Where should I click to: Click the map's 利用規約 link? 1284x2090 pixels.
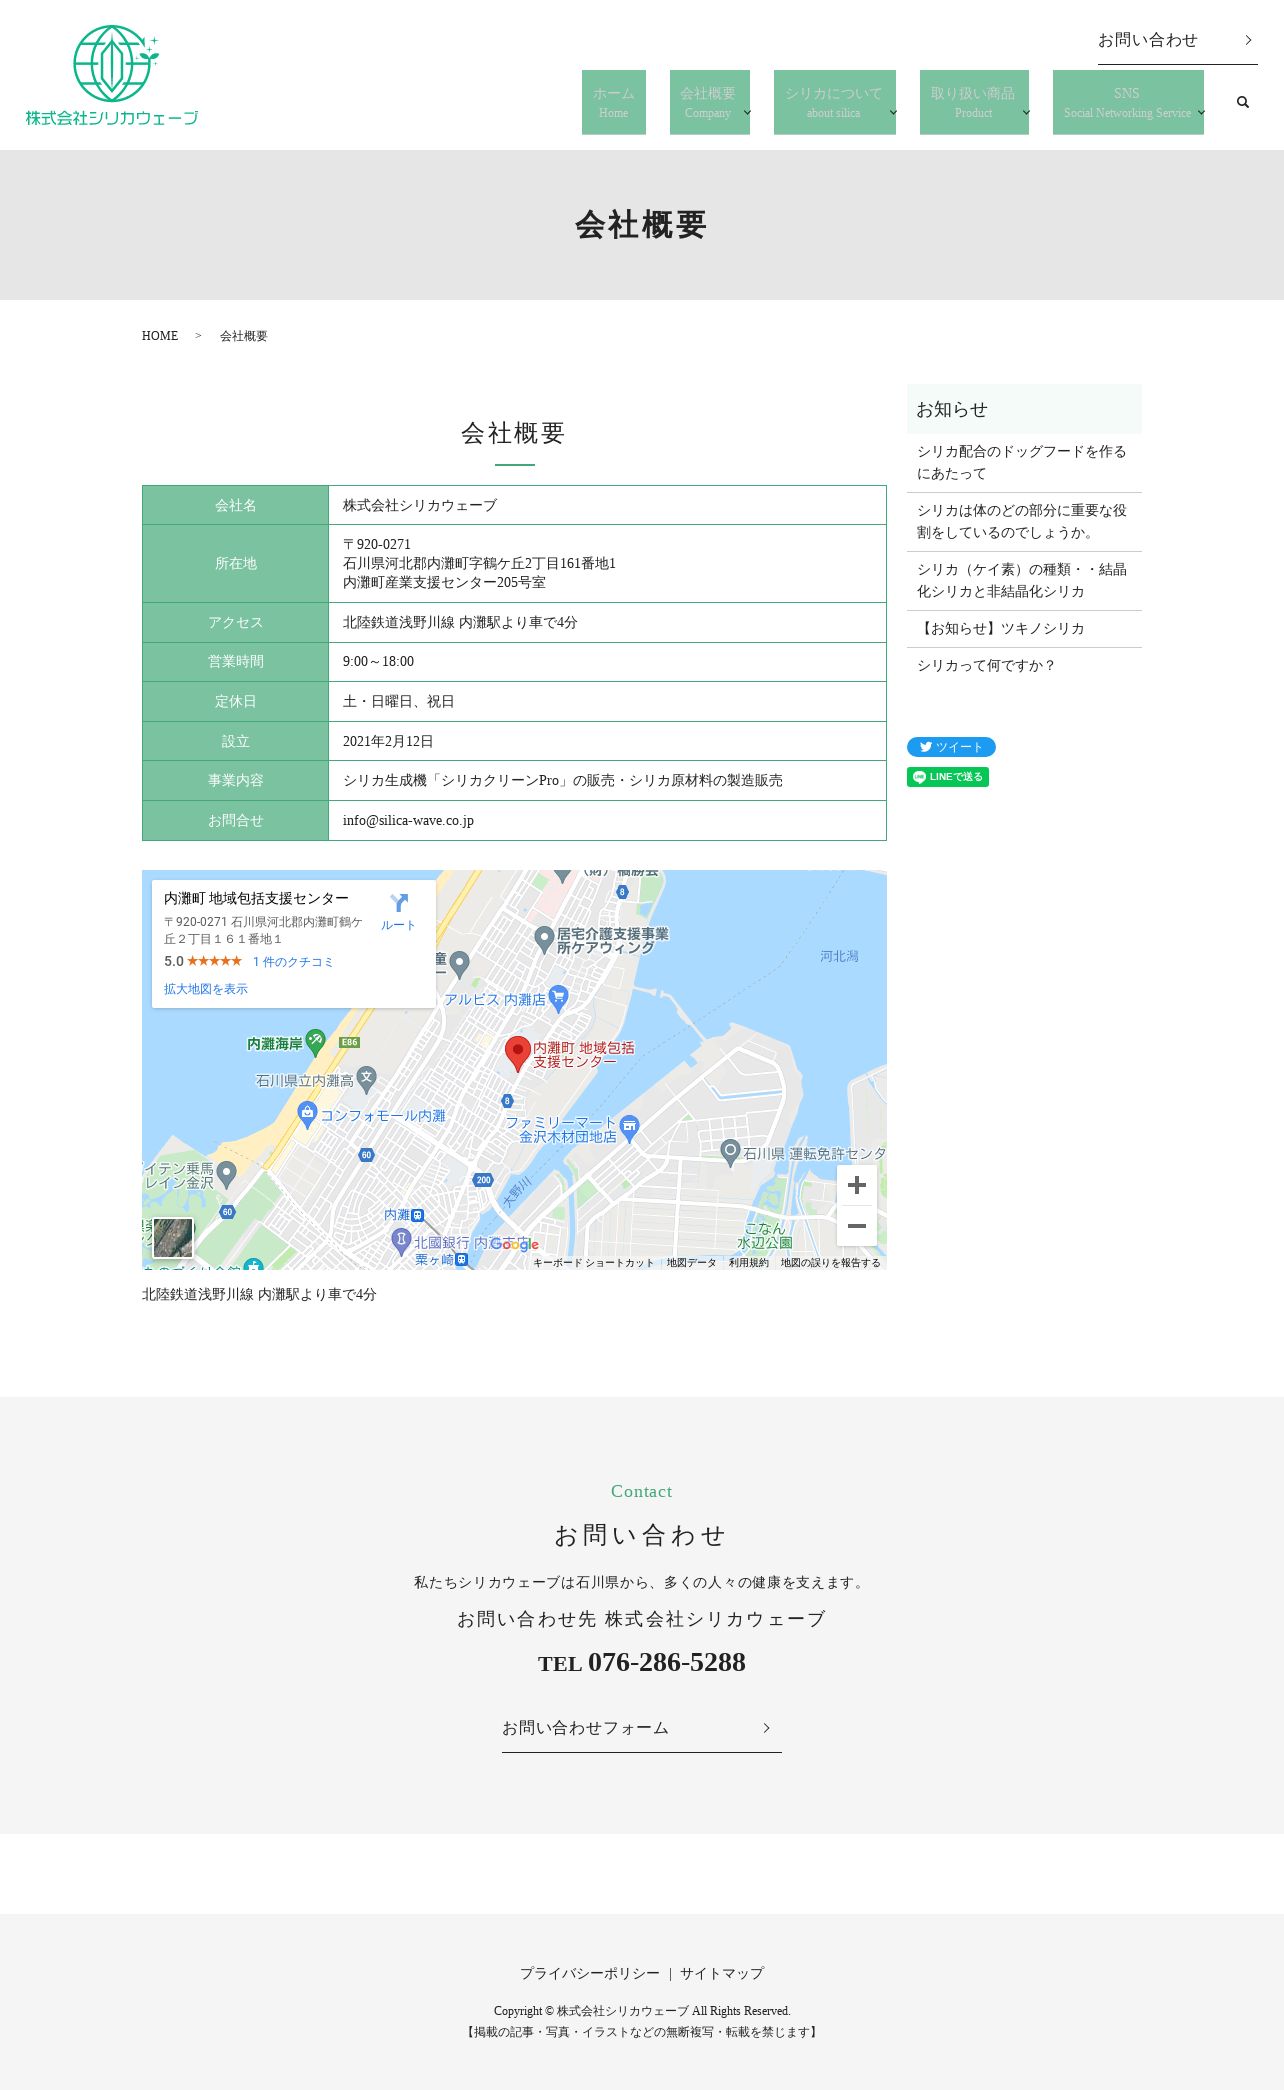pyautogui.click(x=749, y=1263)
